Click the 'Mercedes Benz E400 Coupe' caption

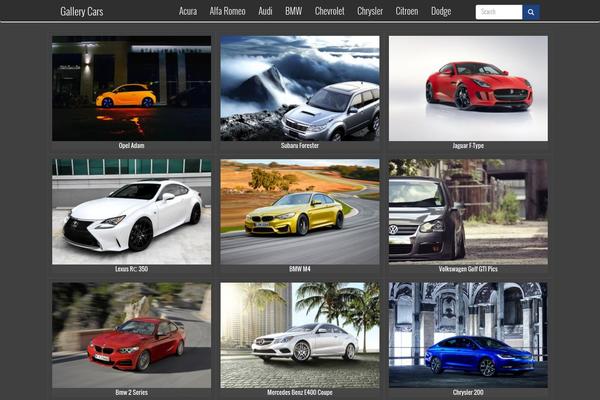point(300,392)
